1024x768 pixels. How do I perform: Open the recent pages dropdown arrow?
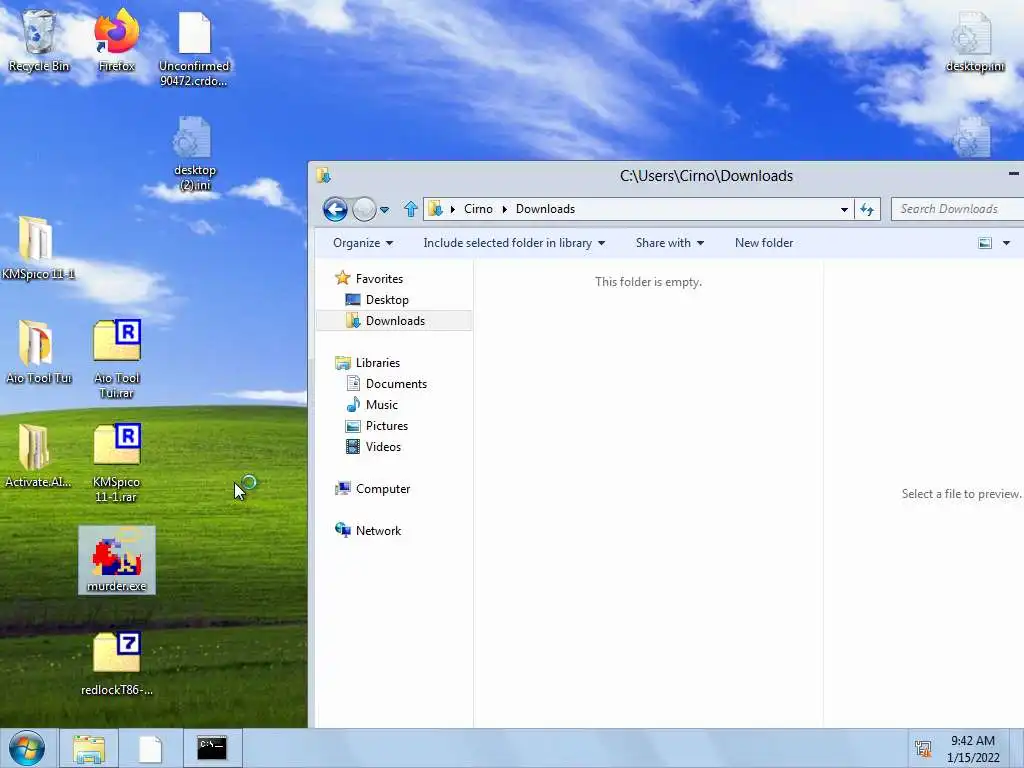click(x=385, y=210)
